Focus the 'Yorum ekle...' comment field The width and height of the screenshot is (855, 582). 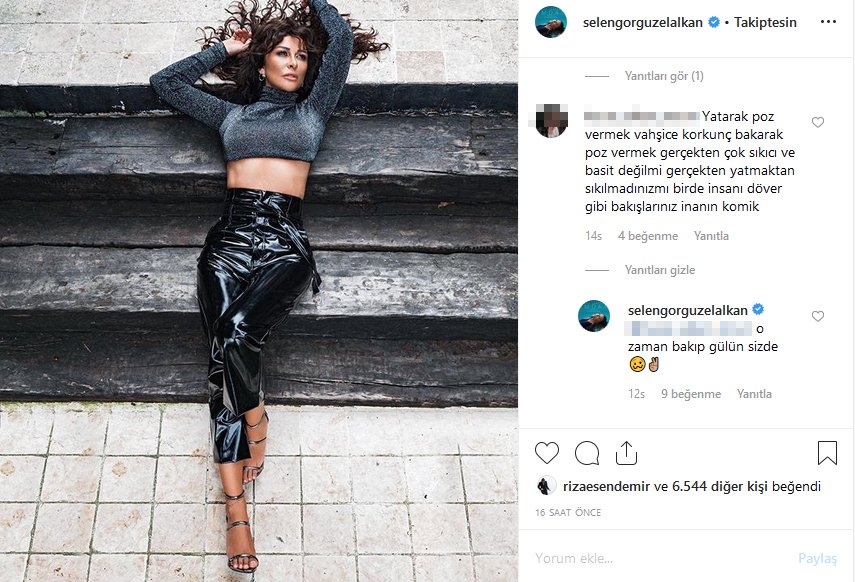pos(660,558)
